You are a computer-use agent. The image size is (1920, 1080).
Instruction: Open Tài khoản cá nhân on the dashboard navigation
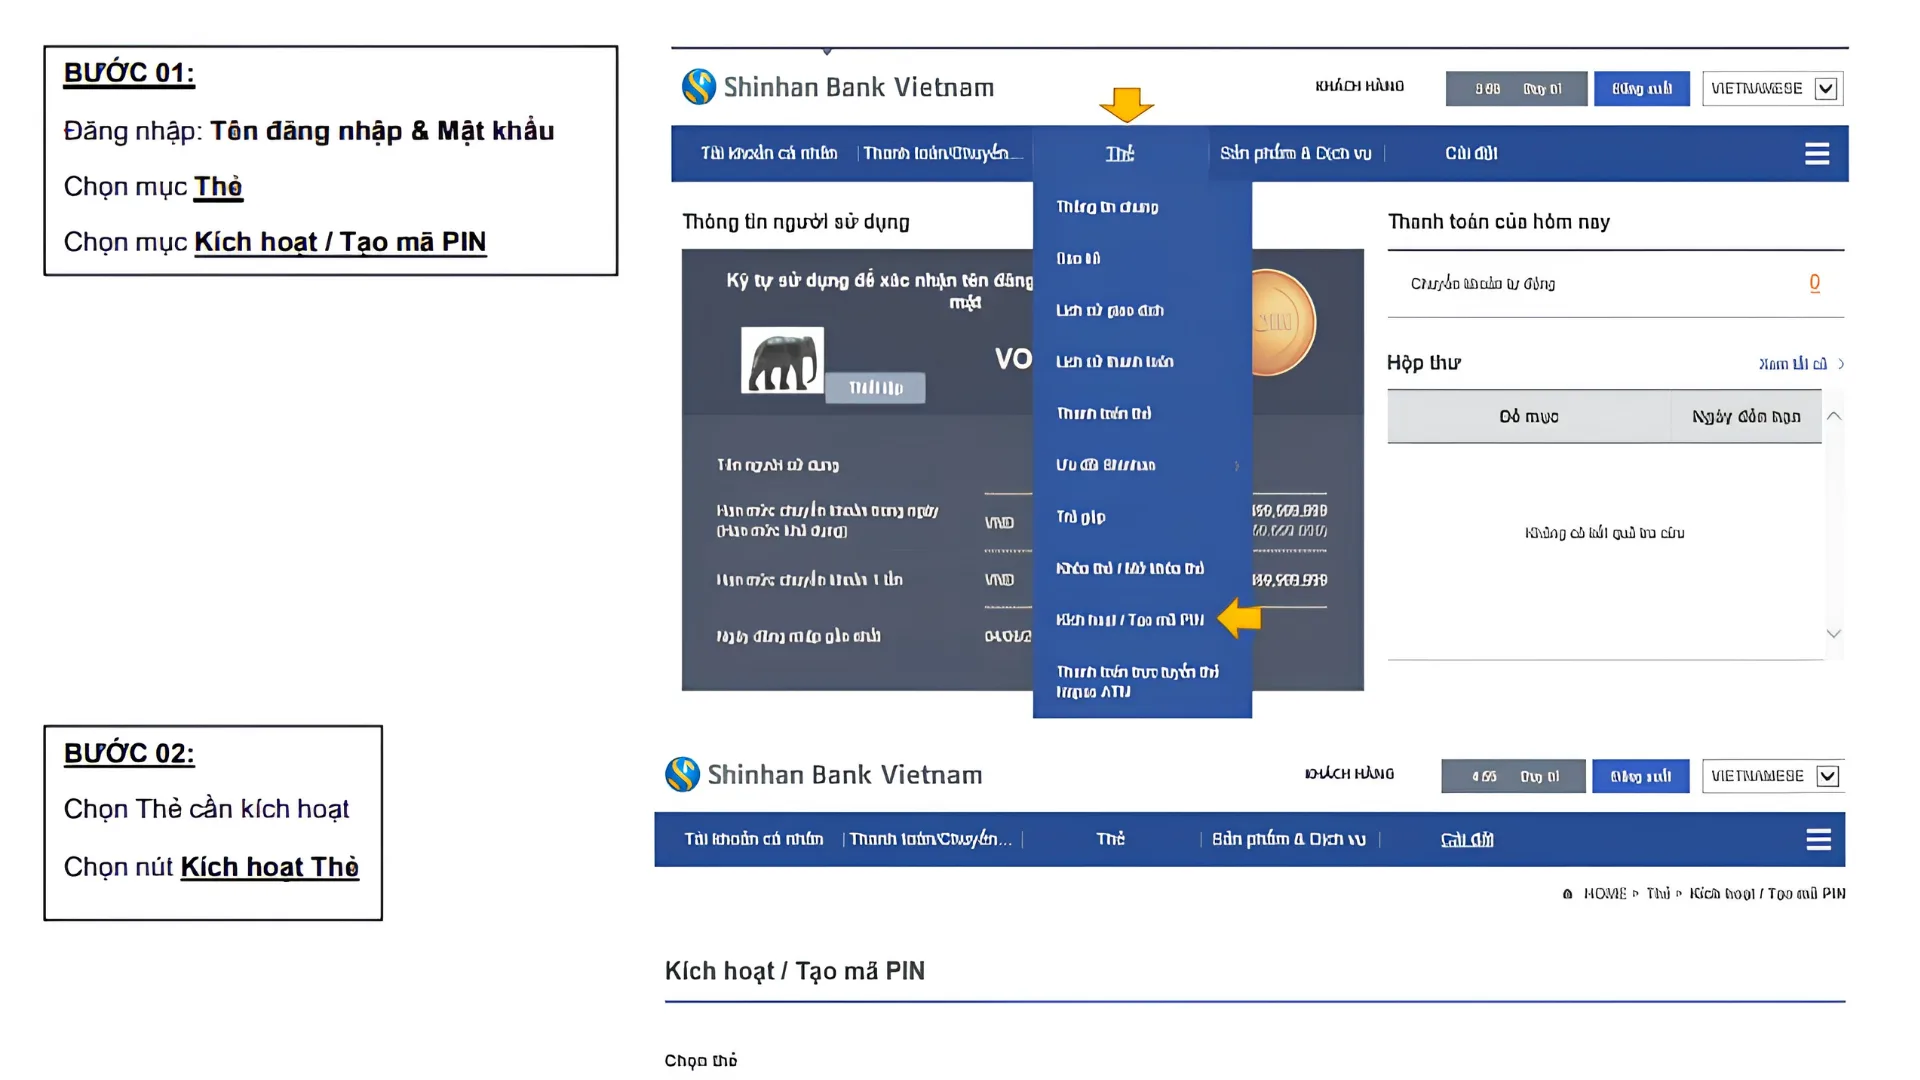[x=769, y=153]
